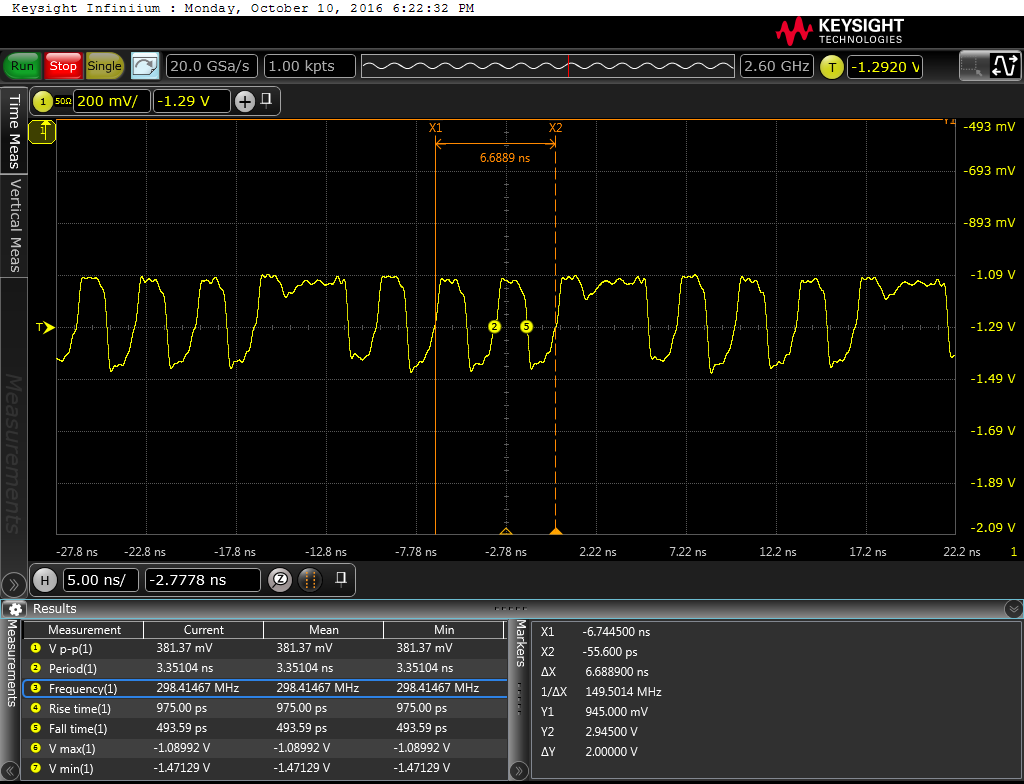Click the X1 value -6.744500 ns
This screenshot has width=1024, height=784.
pyautogui.click(x=616, y=632)
